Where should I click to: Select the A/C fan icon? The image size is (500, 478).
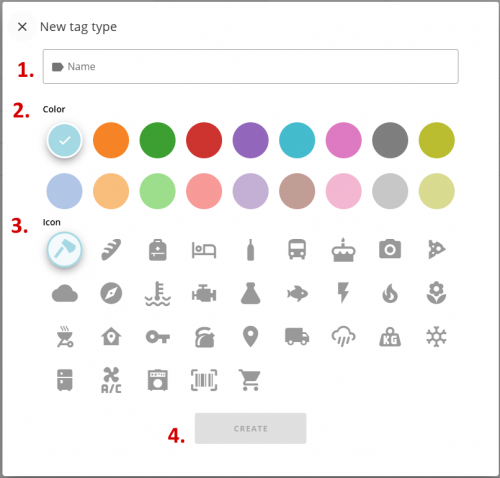[111, 380]
